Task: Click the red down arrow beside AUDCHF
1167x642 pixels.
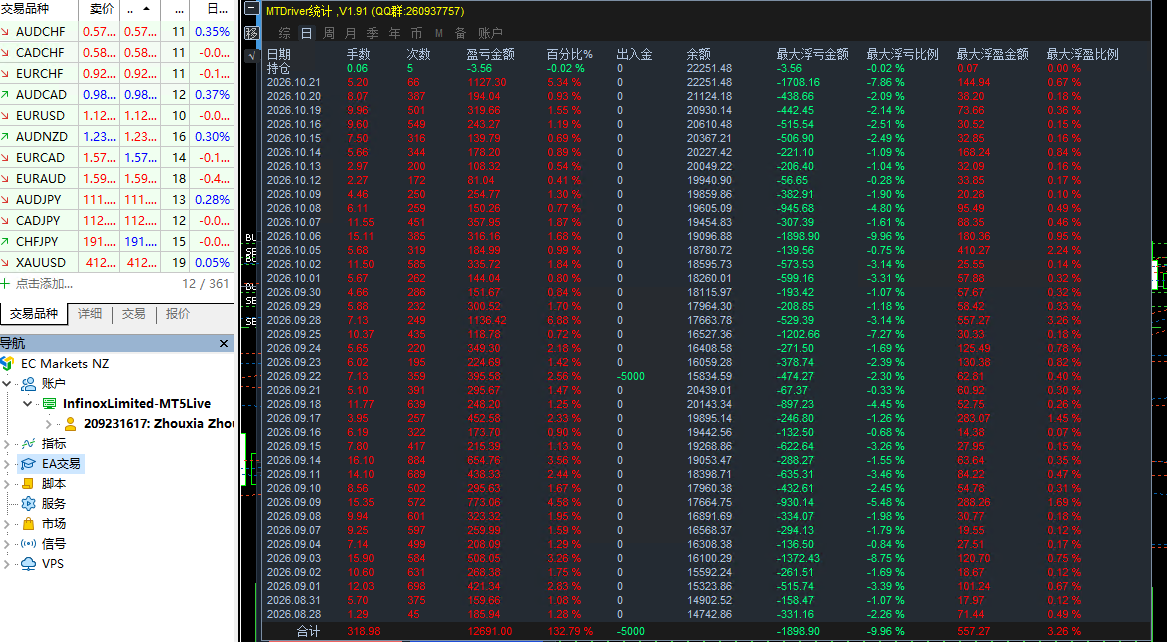Action: [6, 32]
